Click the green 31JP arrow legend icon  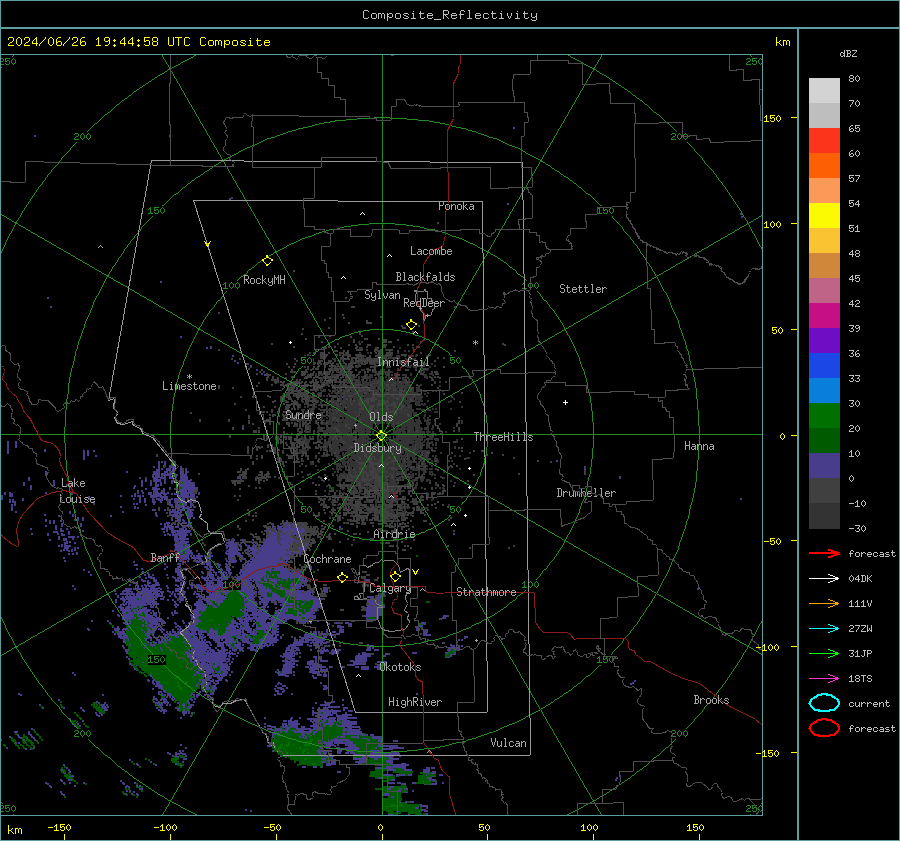pyautogui.click(x=824, y=653)
